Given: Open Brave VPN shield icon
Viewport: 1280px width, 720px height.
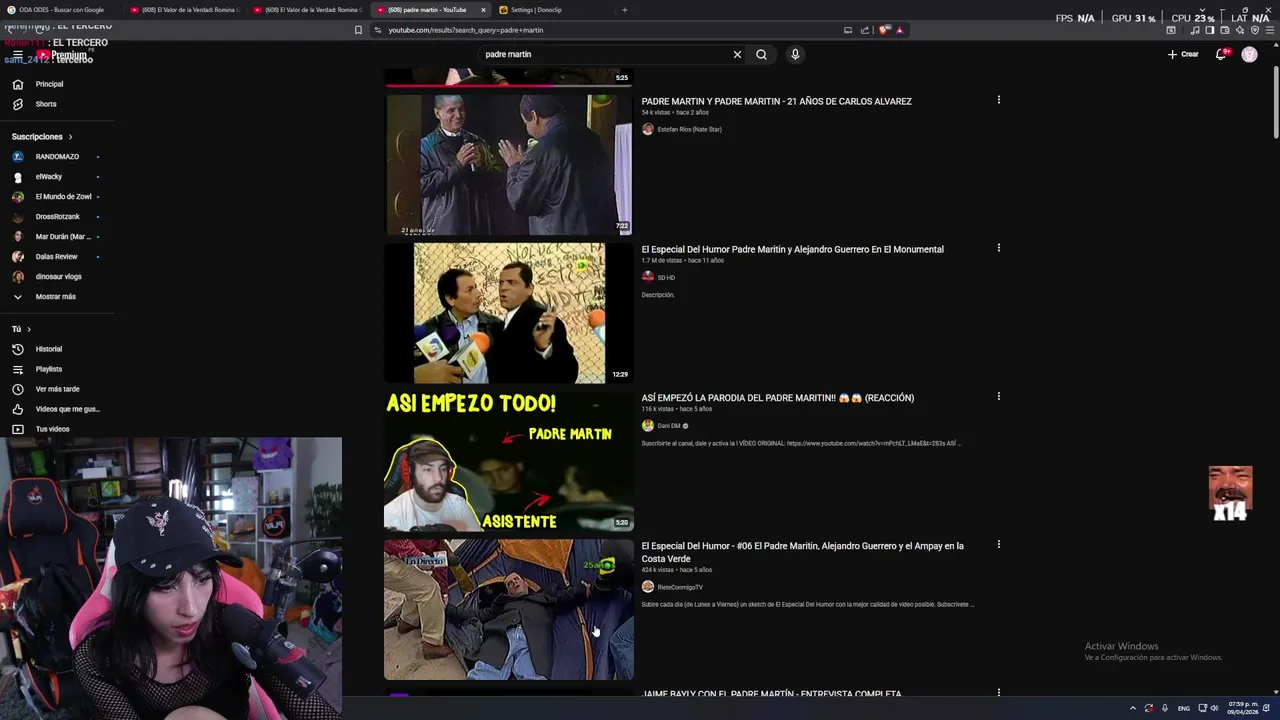Looking at the screenshot, I should (x=1255, y=30).
